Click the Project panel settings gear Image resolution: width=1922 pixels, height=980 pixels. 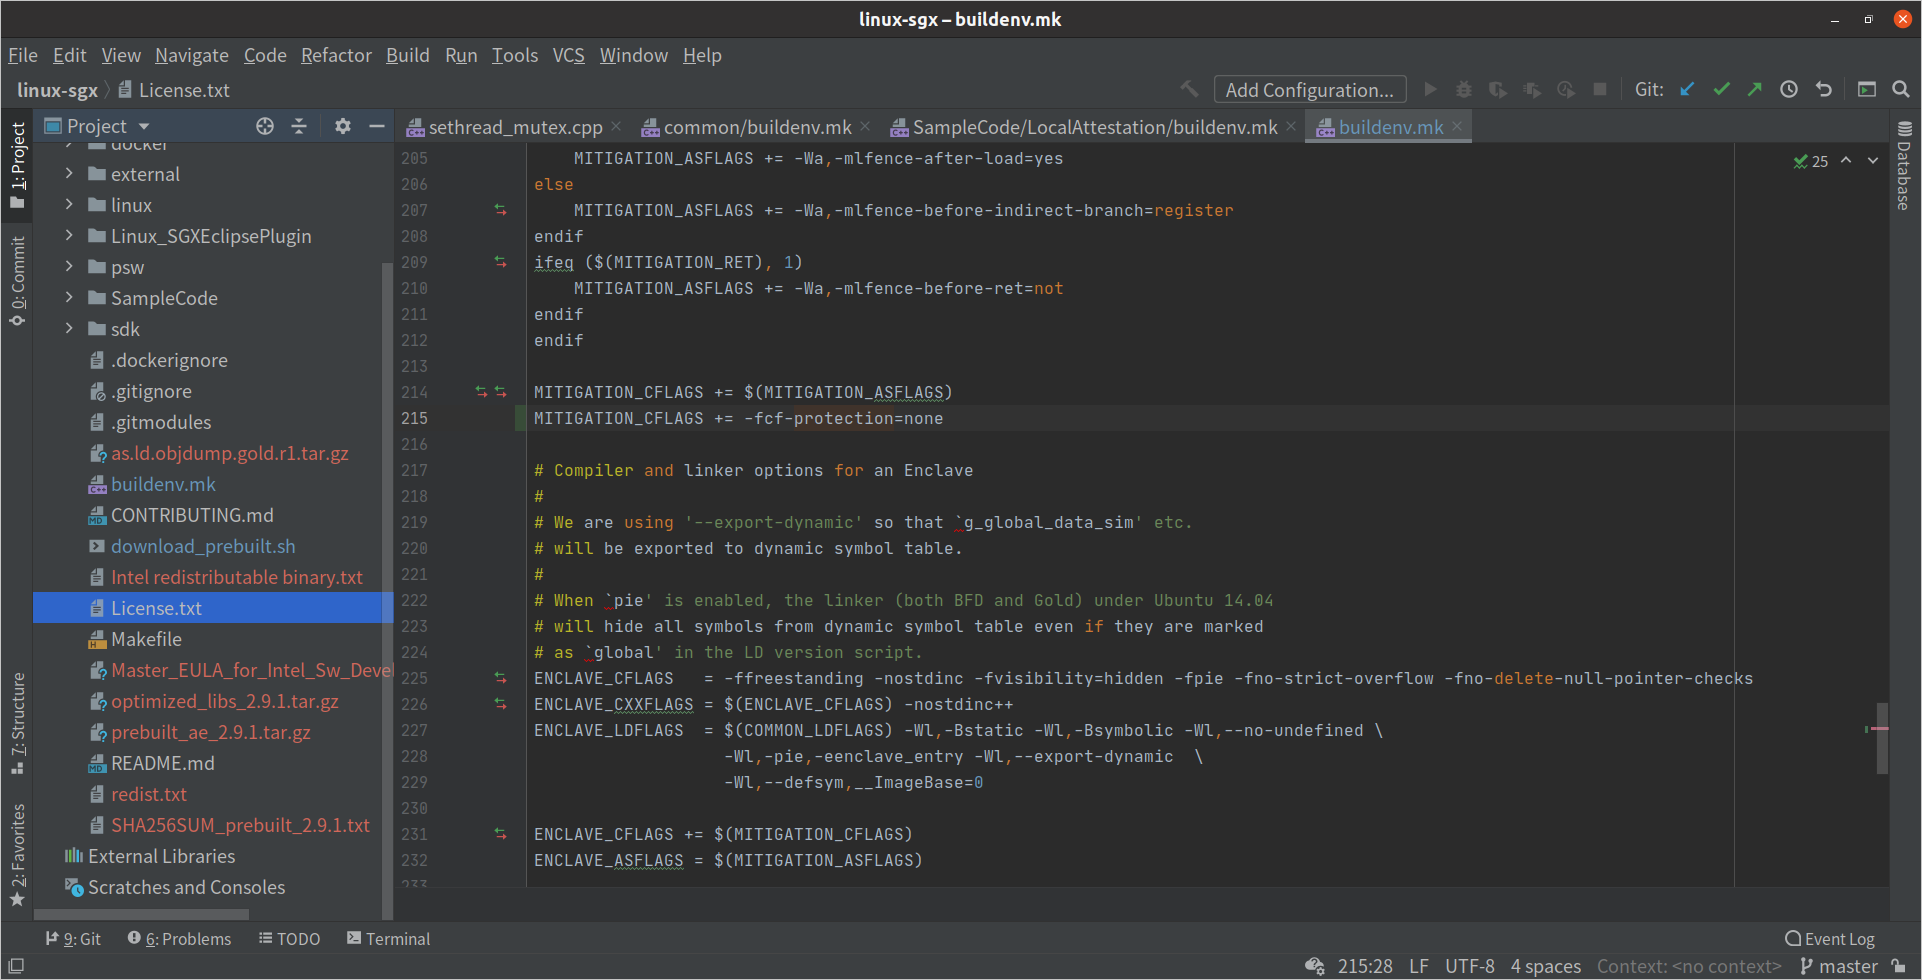click(x=343, y=126)
